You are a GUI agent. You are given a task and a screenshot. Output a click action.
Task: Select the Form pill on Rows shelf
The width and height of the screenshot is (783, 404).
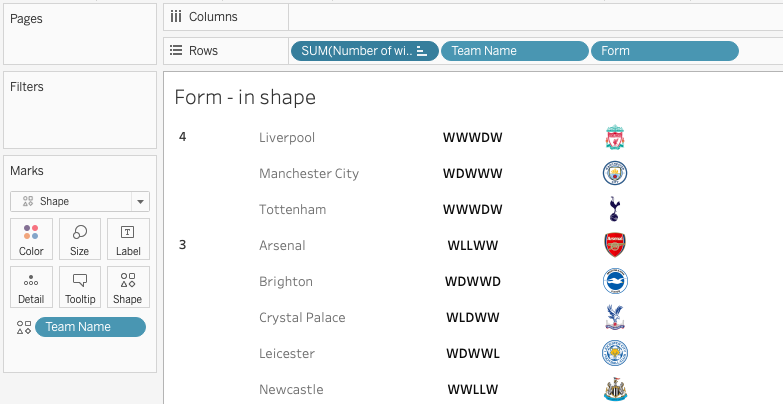coord(664,51)
